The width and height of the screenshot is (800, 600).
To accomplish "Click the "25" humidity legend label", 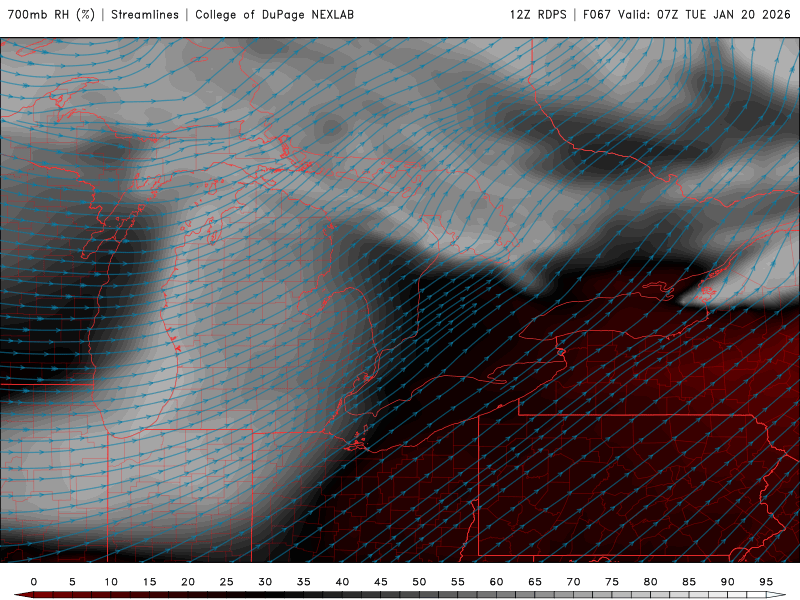I will click(227, 582).
